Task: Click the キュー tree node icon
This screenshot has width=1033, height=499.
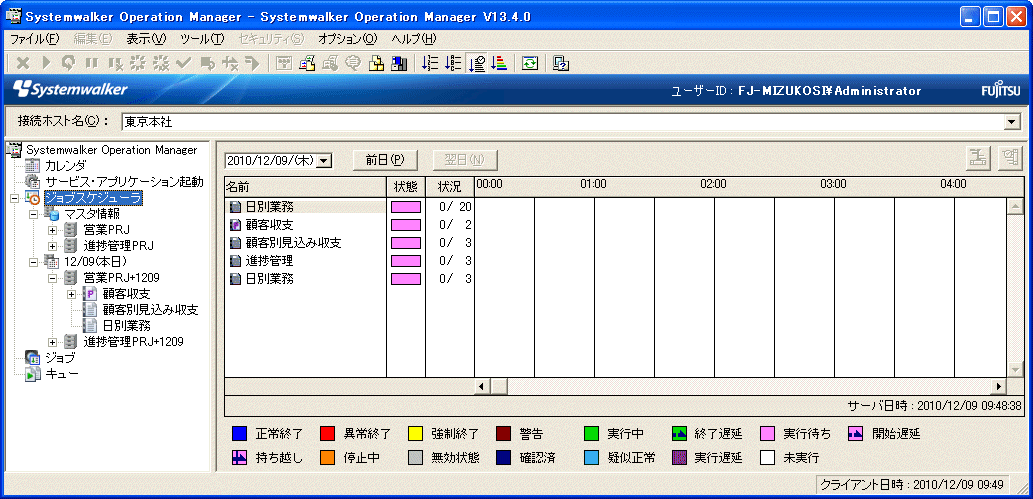Action: pyautogui.click(x=33, y=374)
